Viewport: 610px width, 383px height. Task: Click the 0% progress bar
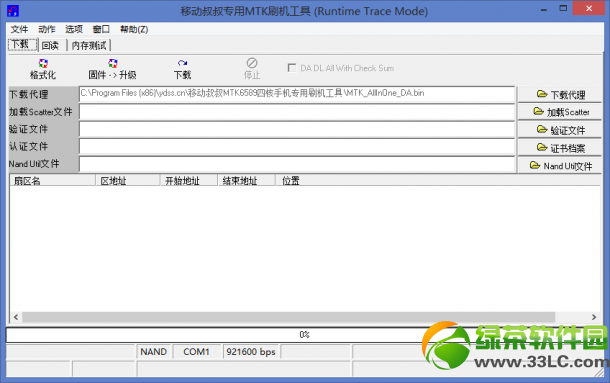(304, 334)
